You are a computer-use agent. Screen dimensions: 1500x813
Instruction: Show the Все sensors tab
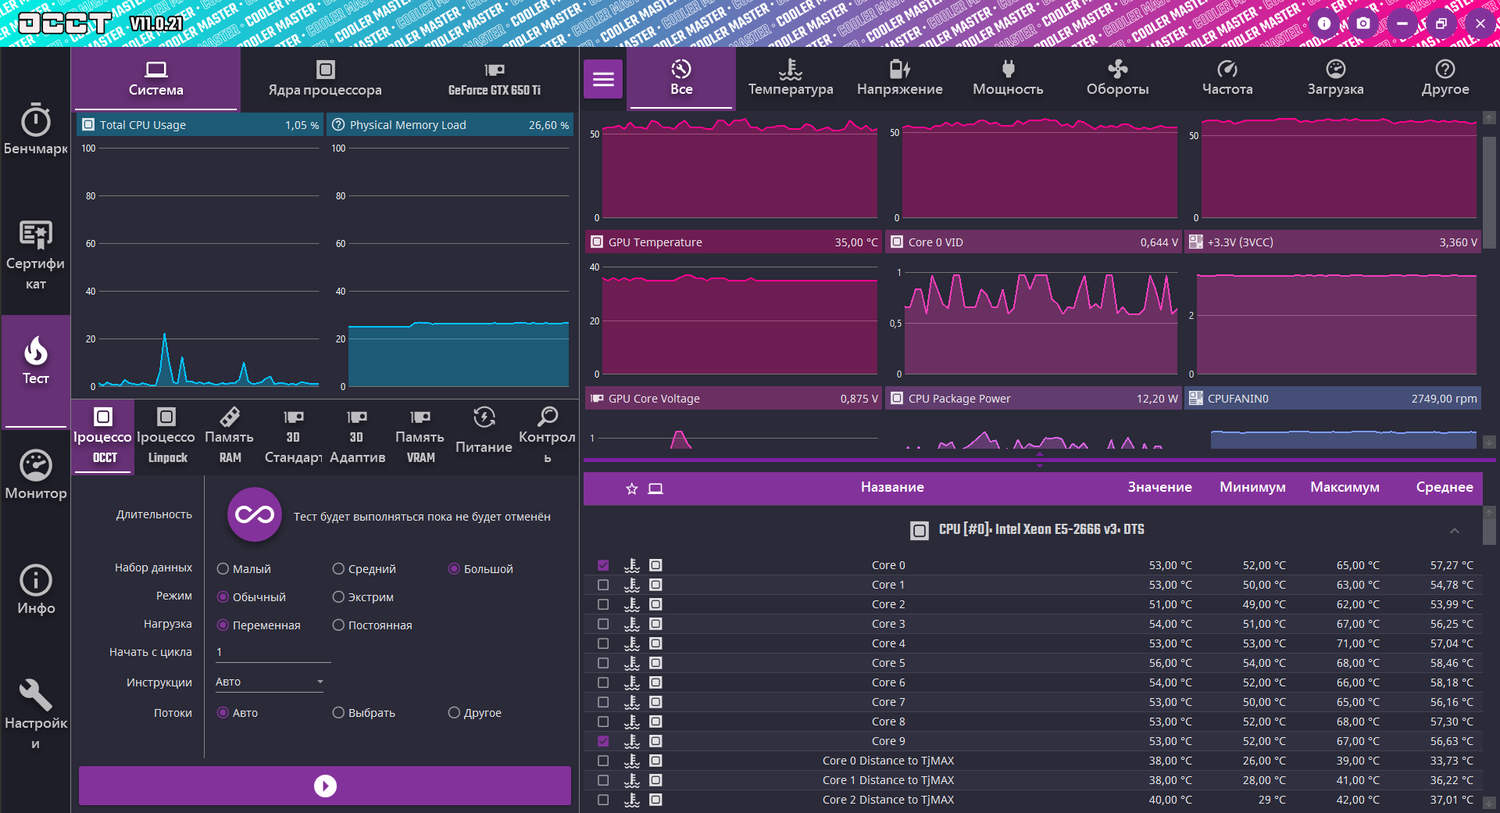click(x=681, y=78)
